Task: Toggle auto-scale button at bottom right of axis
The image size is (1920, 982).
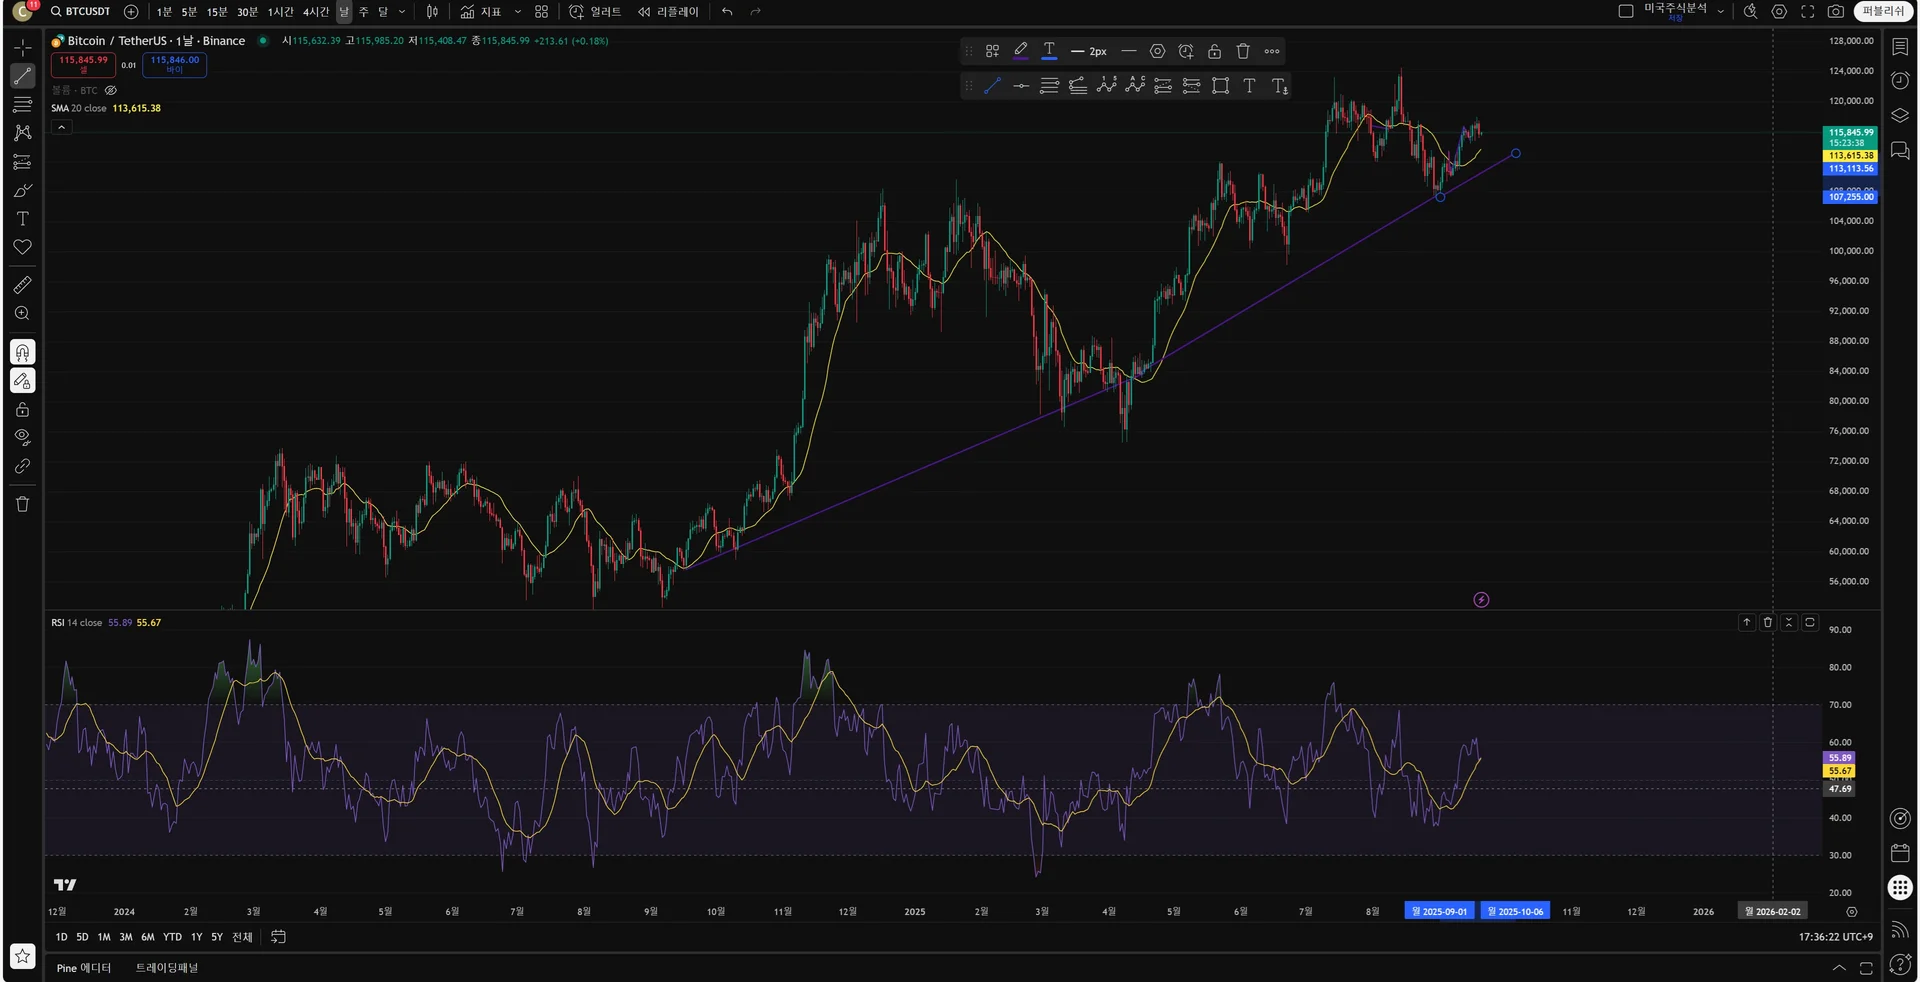Action: tap(1851, 912)
